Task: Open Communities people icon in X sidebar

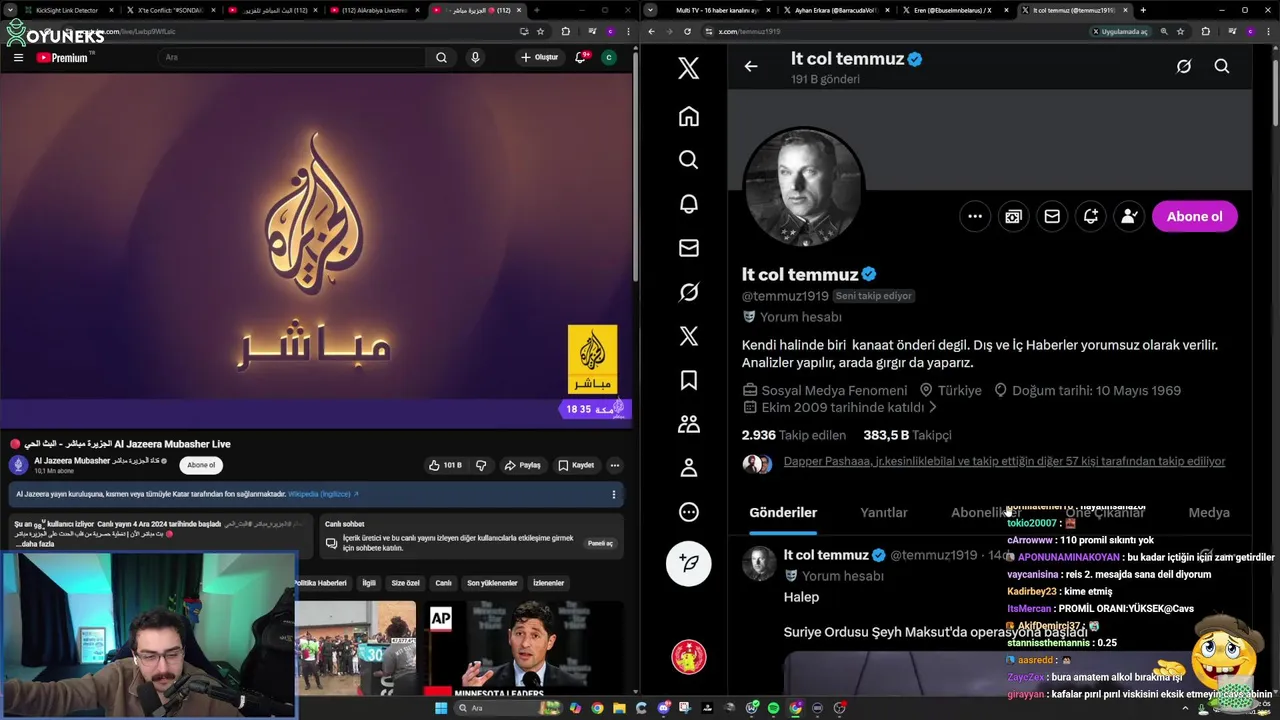Action: 688,424
